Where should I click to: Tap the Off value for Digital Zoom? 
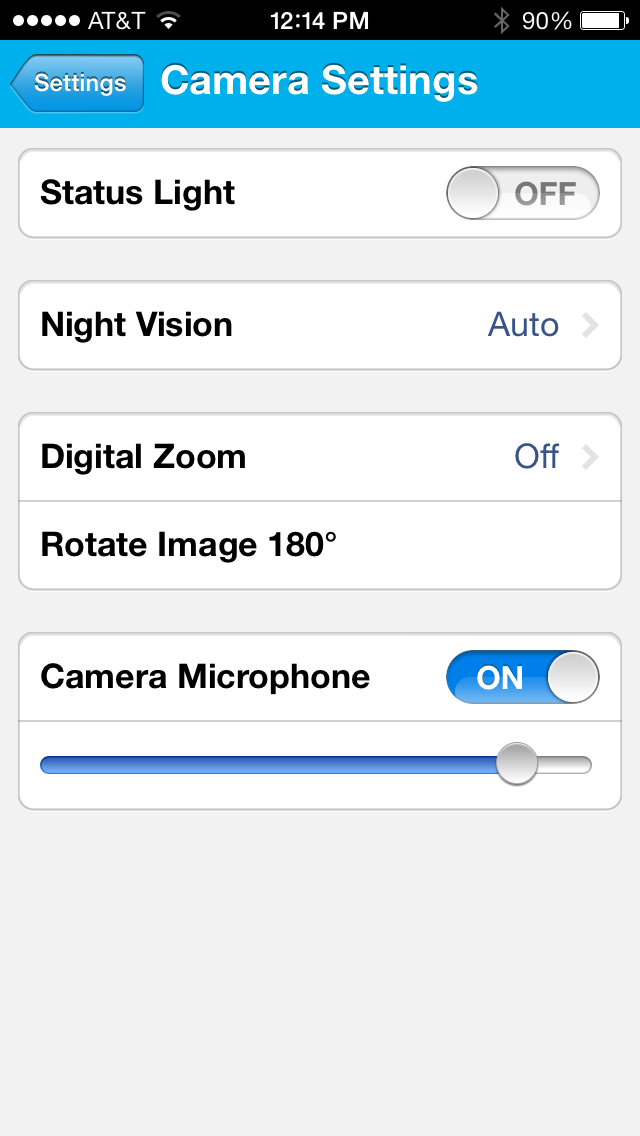coord(536,457)
